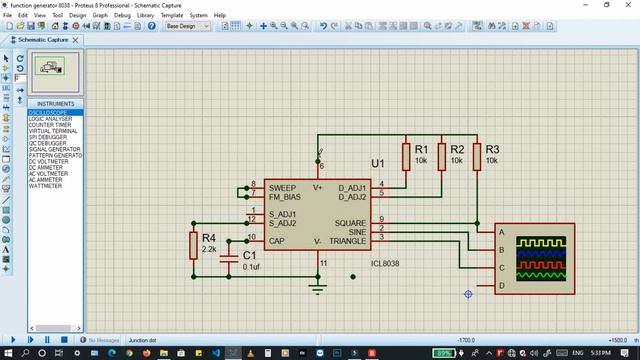Click the Redo arrow icon
640x360 pixels.
tap(334, 26)
